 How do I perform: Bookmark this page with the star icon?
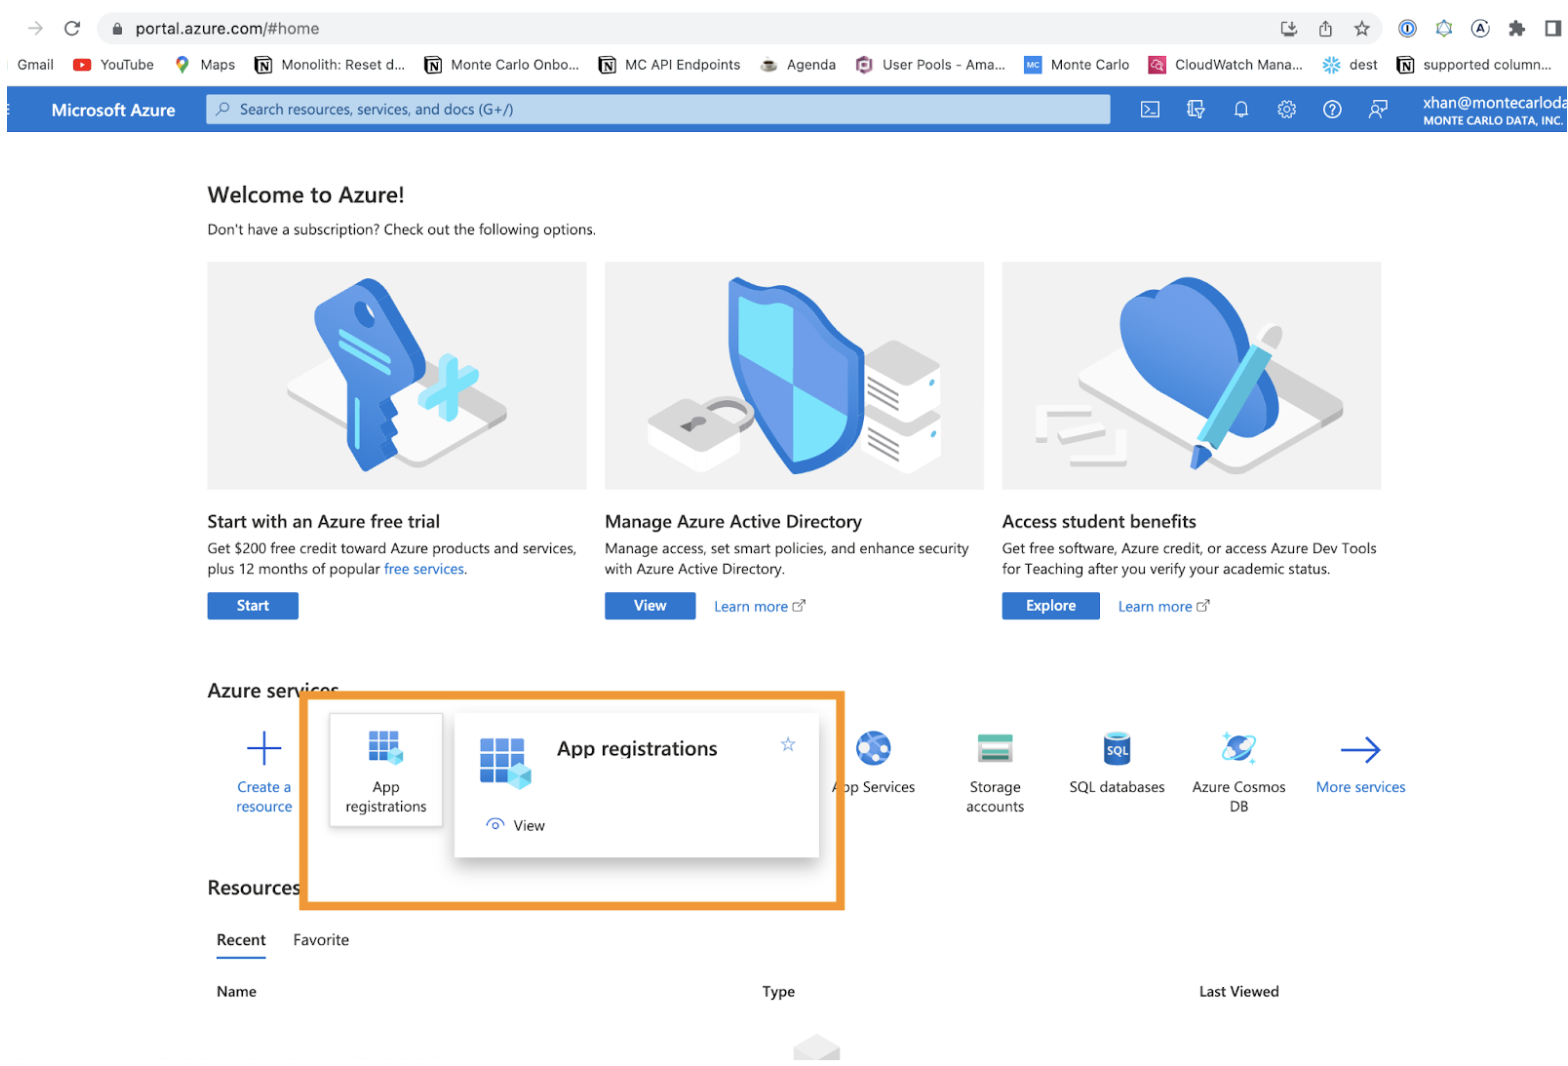point(1362,28)
